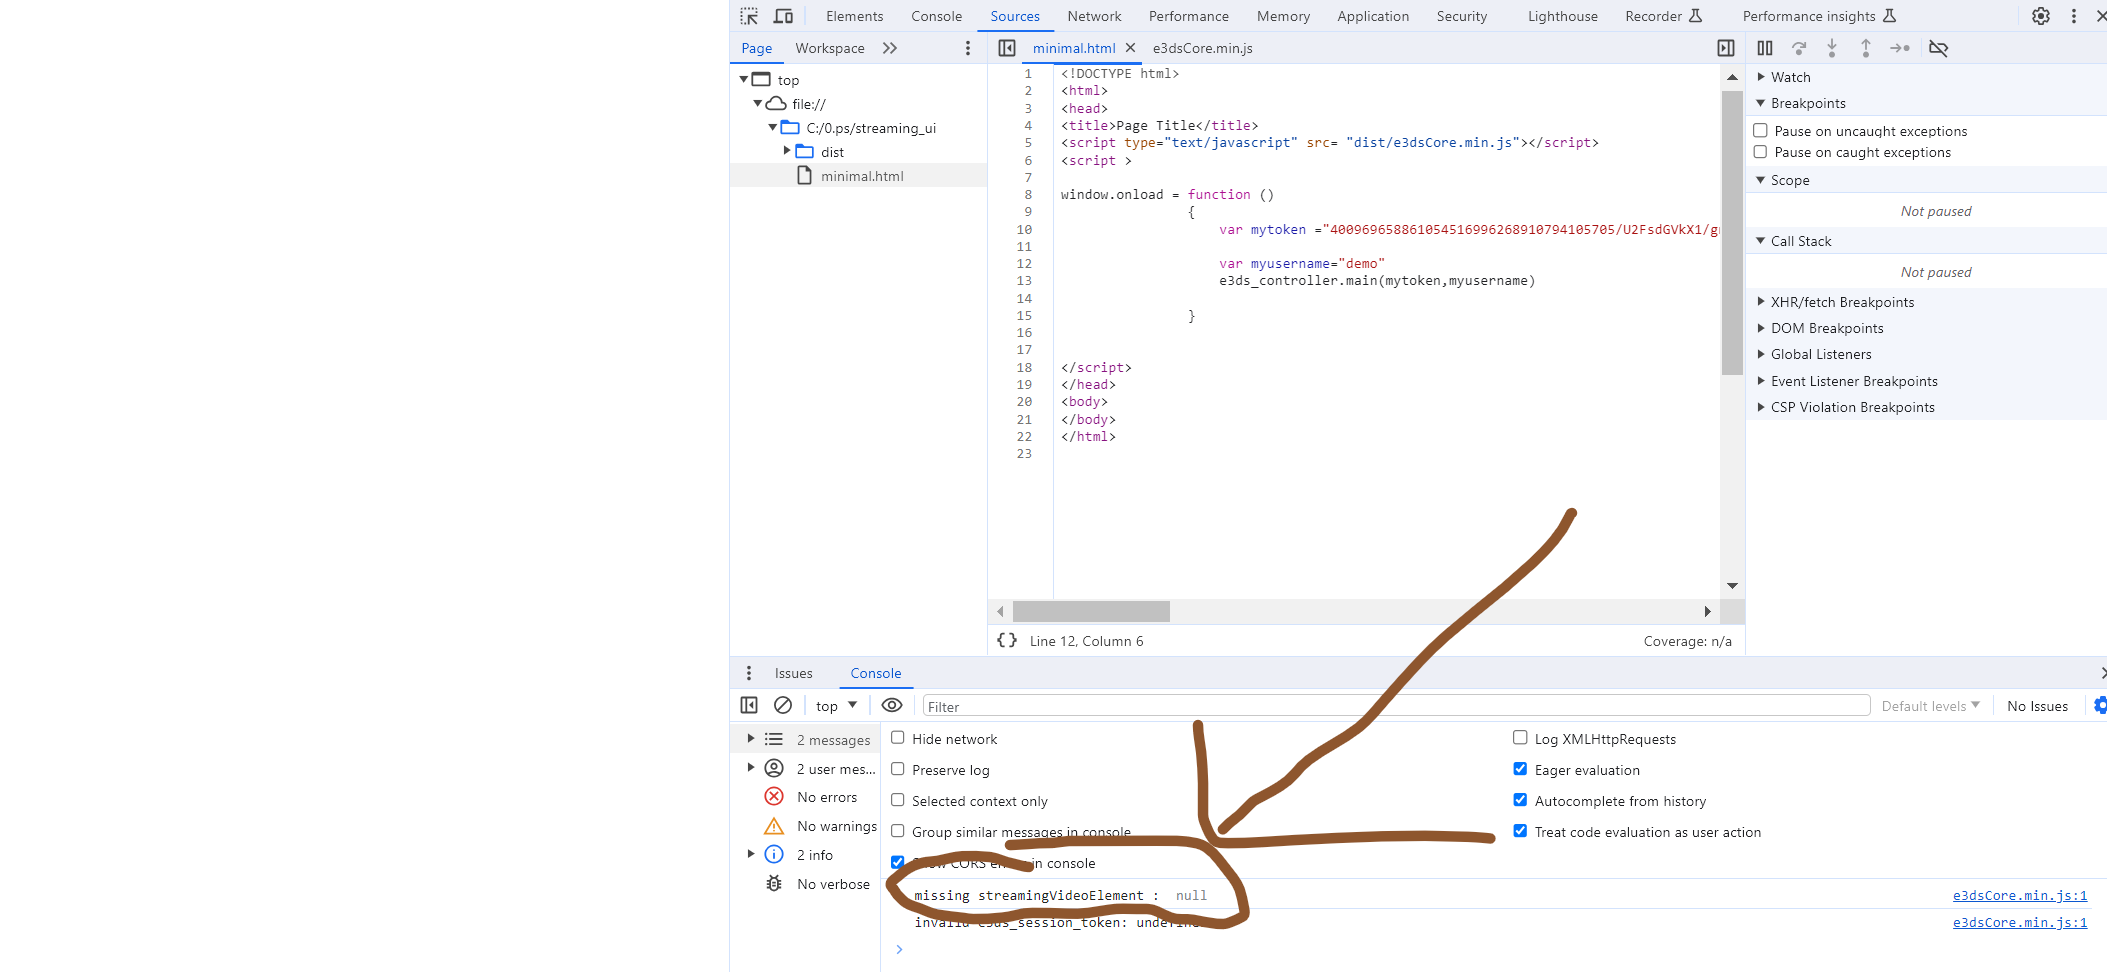Switch to the Elements tab
2107x972 pixels.
855,16
